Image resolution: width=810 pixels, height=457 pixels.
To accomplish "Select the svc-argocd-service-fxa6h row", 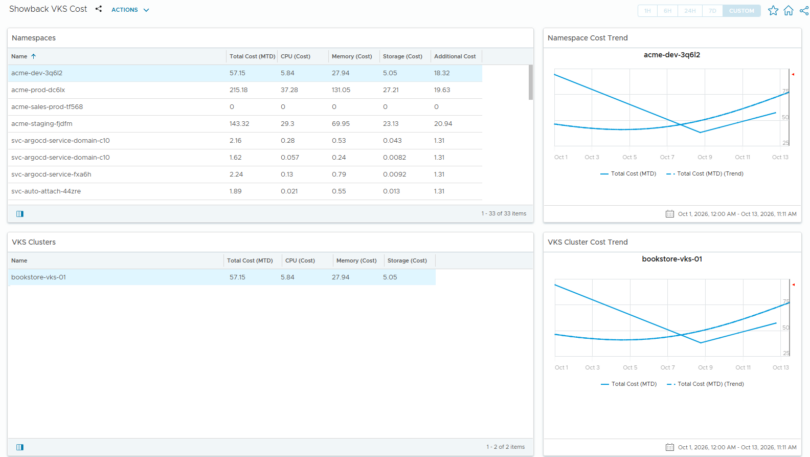I will click(245, 175).
